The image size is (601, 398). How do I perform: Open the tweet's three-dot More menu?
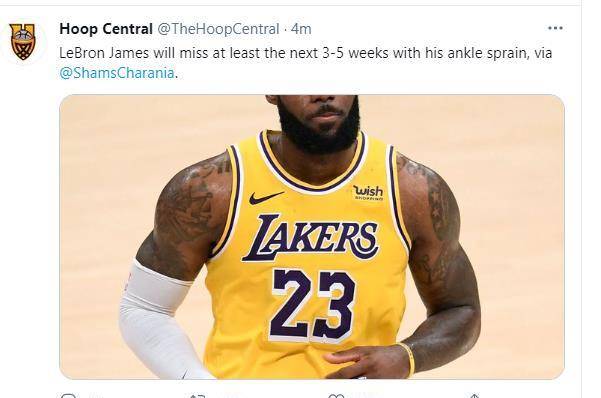[555, 28]
